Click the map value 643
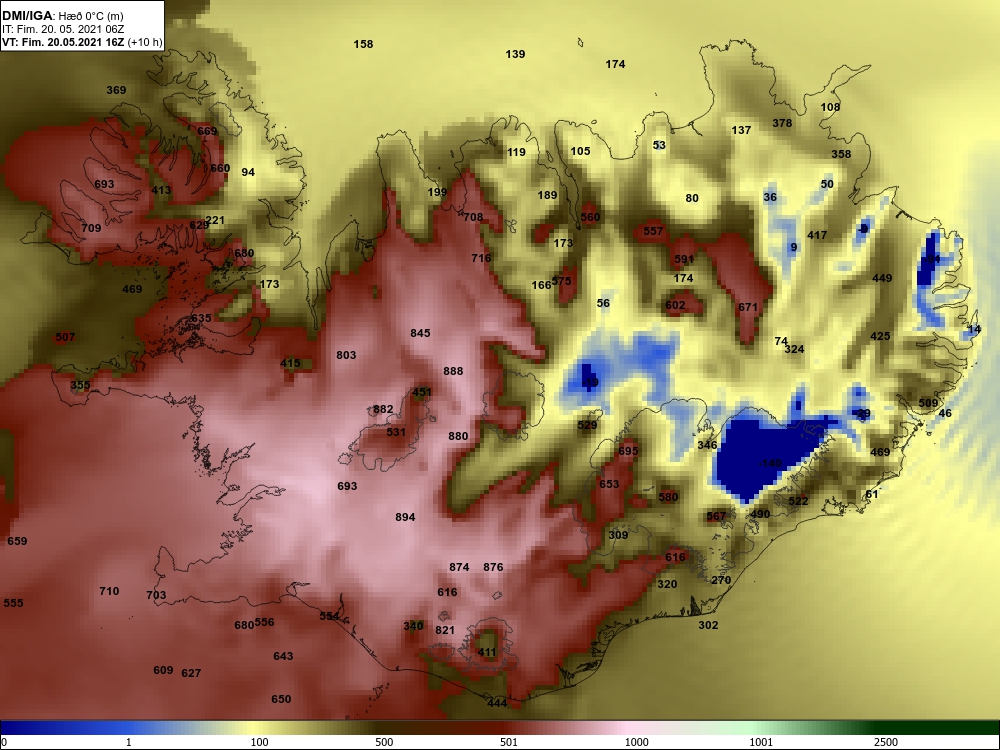1000x750 pixels. pos(283,656)
